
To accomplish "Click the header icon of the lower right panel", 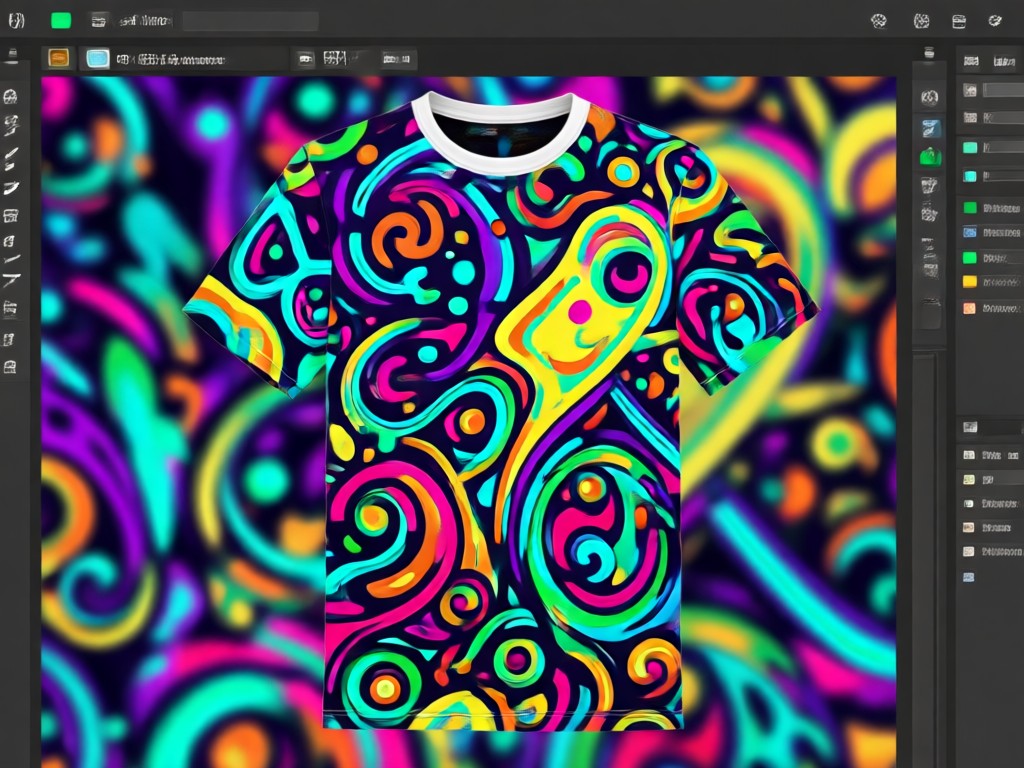I will click(x=970, y=427).
